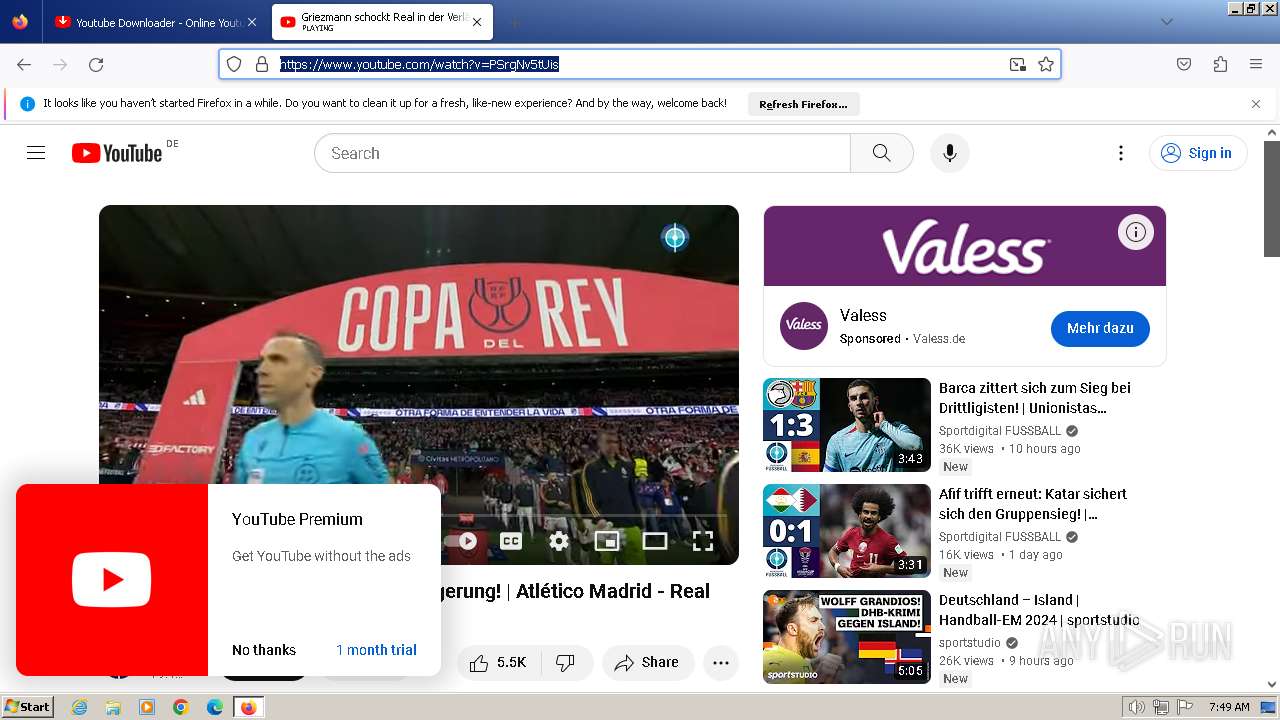Launch Edge from taskbar
The image size is (1280, 720).
pyautogui.click(x=215, y=707)
